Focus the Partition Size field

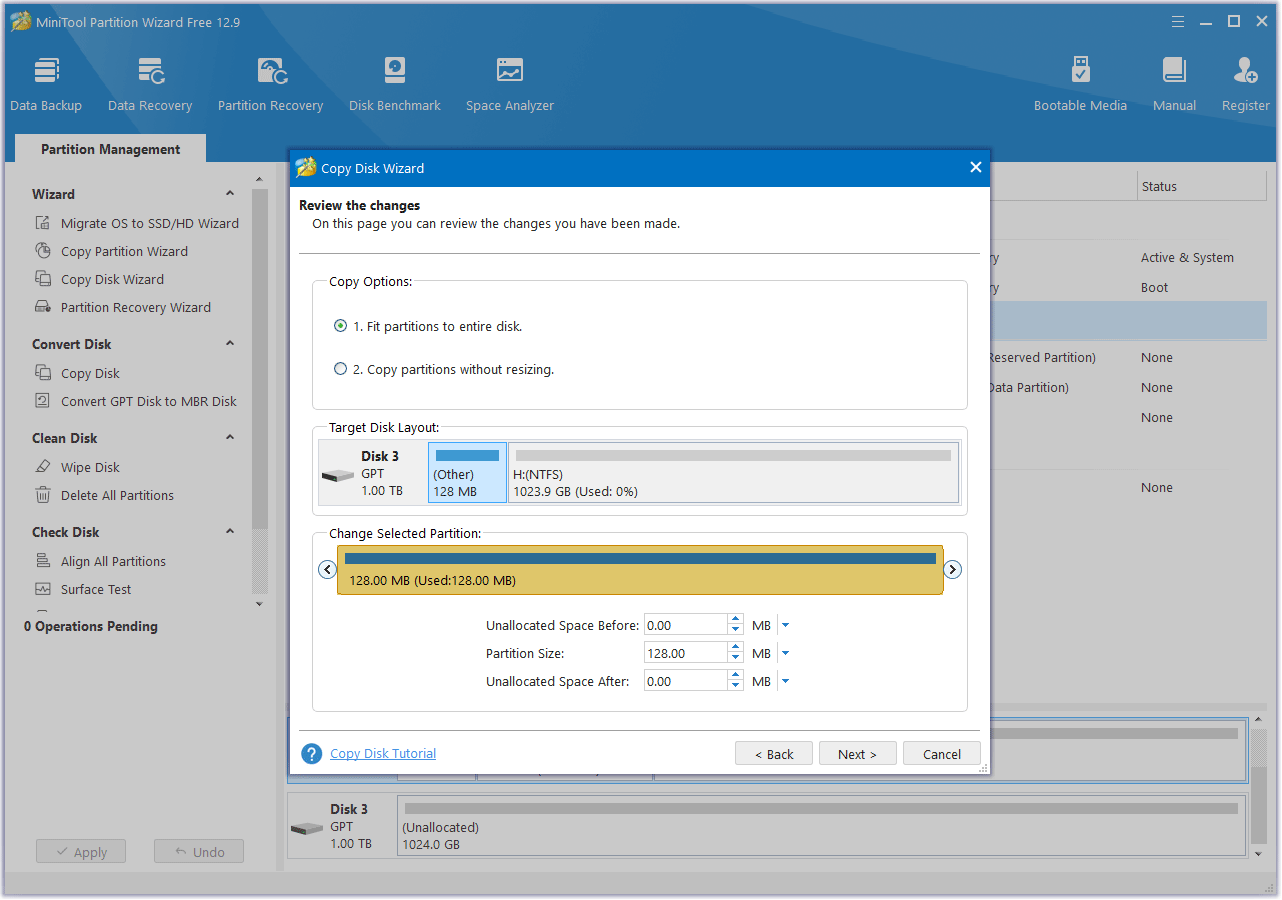[686, 653]
